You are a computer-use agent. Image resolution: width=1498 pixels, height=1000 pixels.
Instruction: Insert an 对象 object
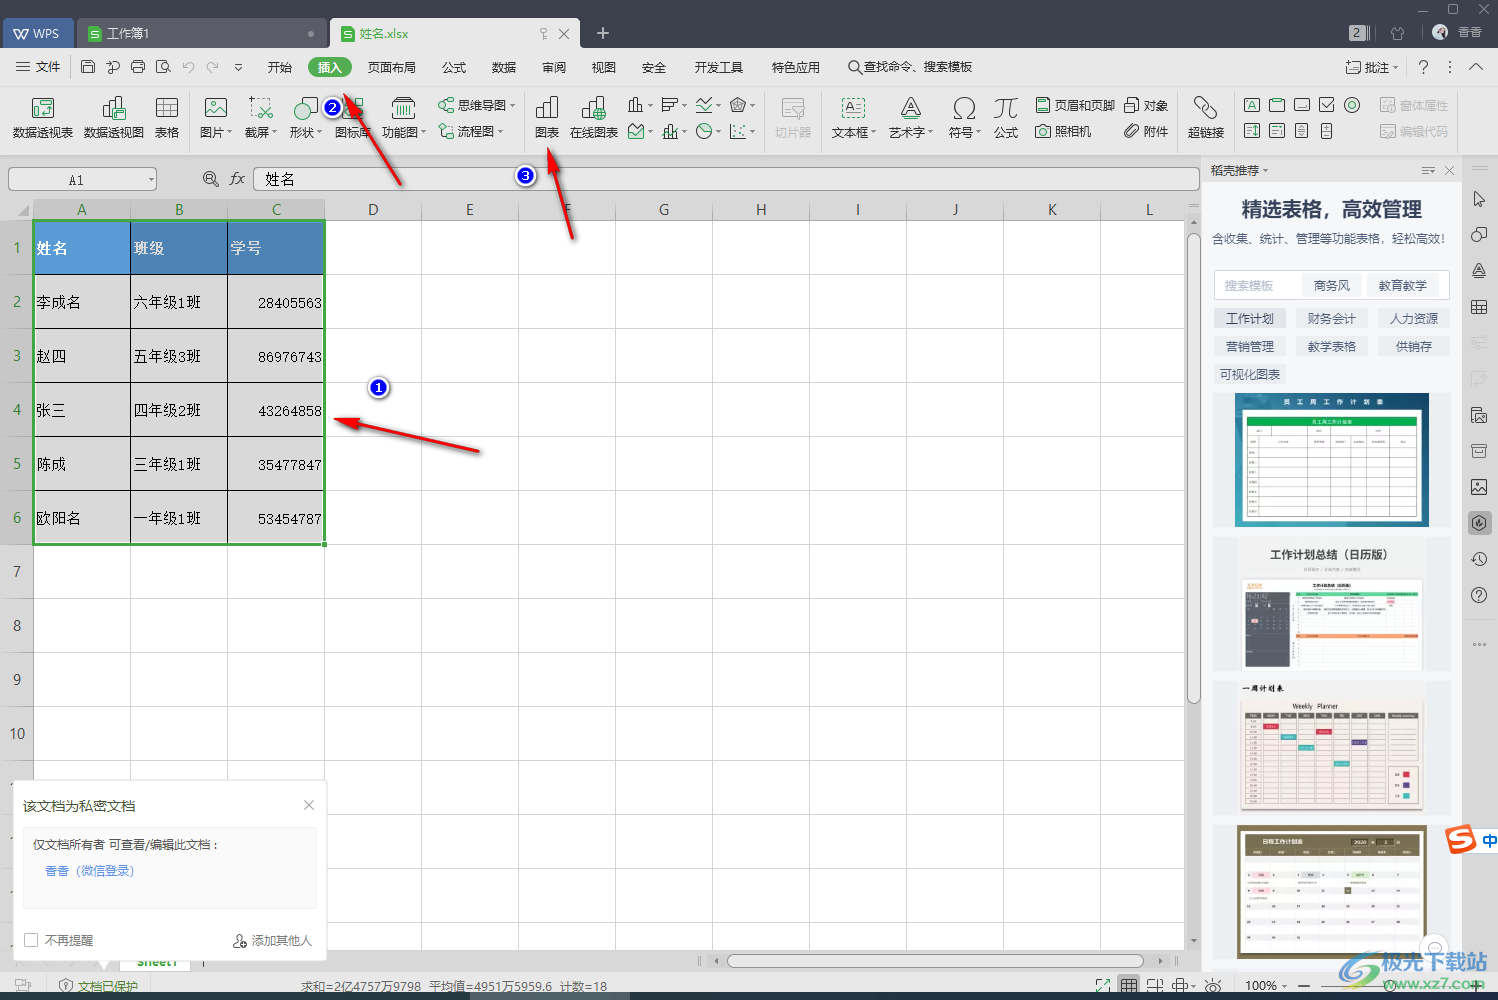pyautogui.click(x=1146, y=105)
